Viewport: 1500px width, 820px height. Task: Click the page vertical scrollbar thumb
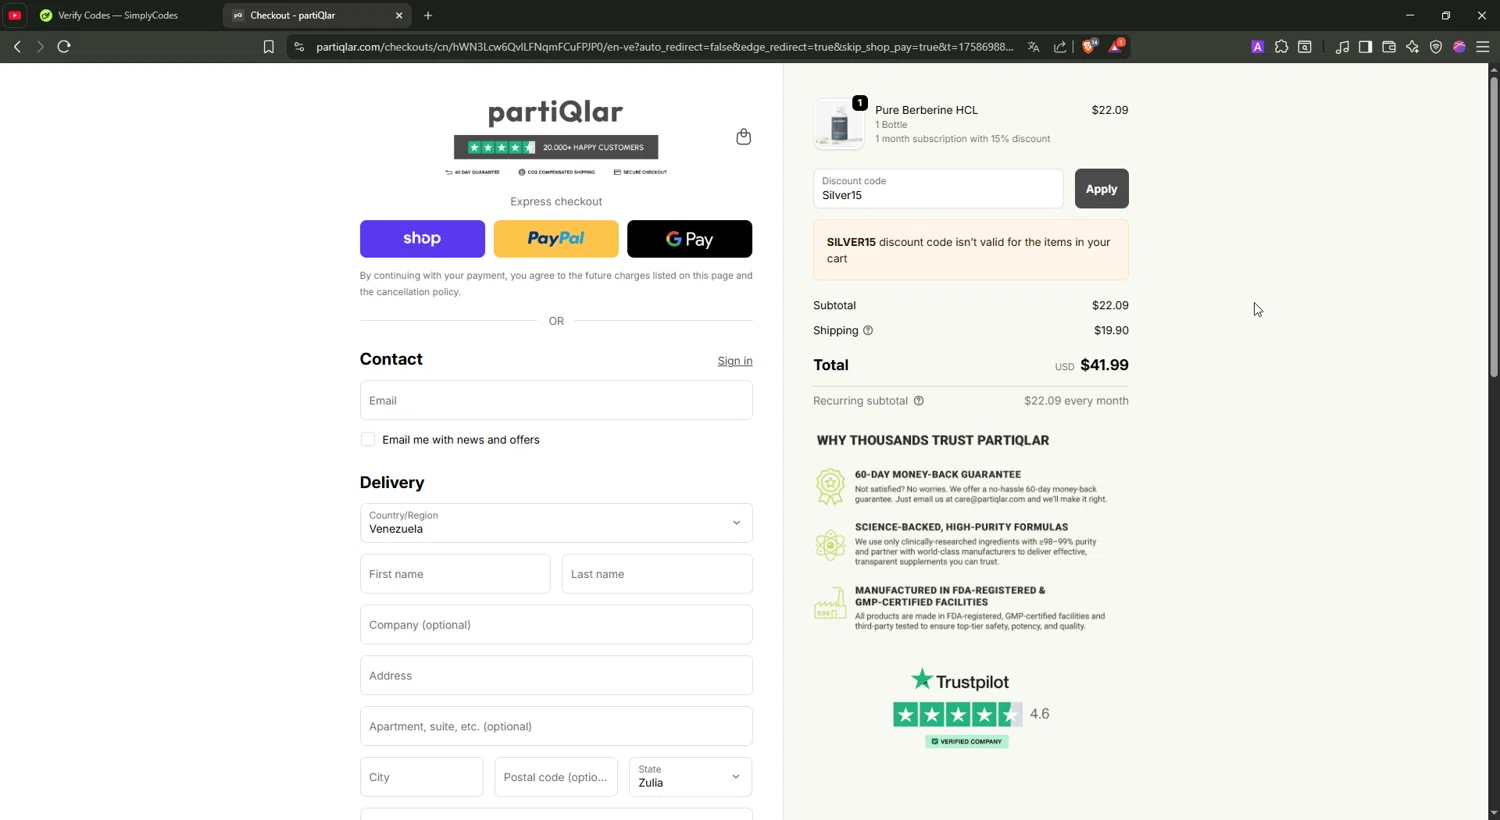click(x=1494, y=227)
